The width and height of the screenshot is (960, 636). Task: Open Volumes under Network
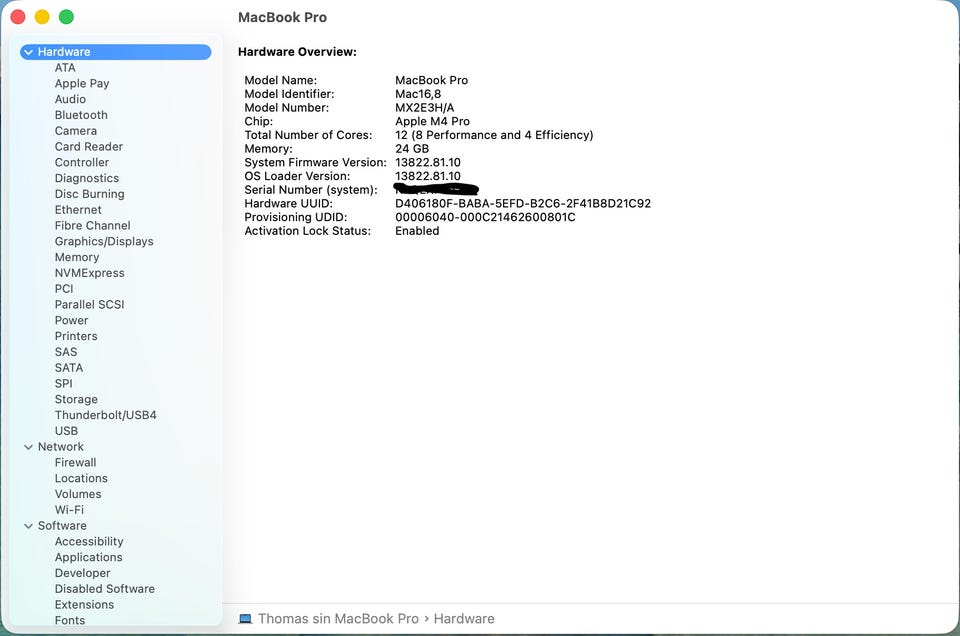coord(78,495)
